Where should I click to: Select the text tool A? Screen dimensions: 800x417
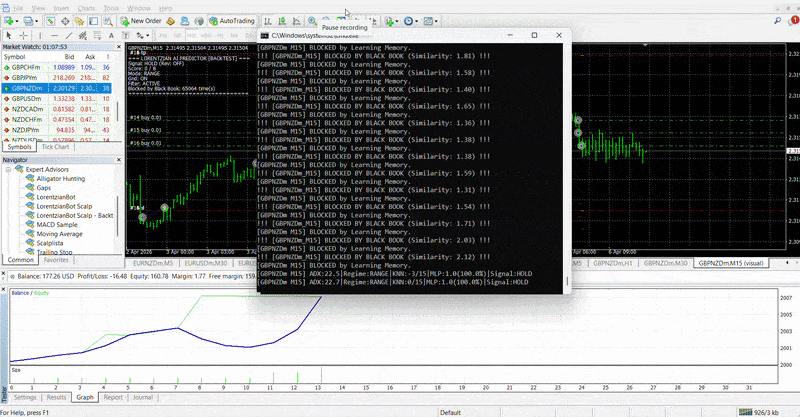point(111,35)
